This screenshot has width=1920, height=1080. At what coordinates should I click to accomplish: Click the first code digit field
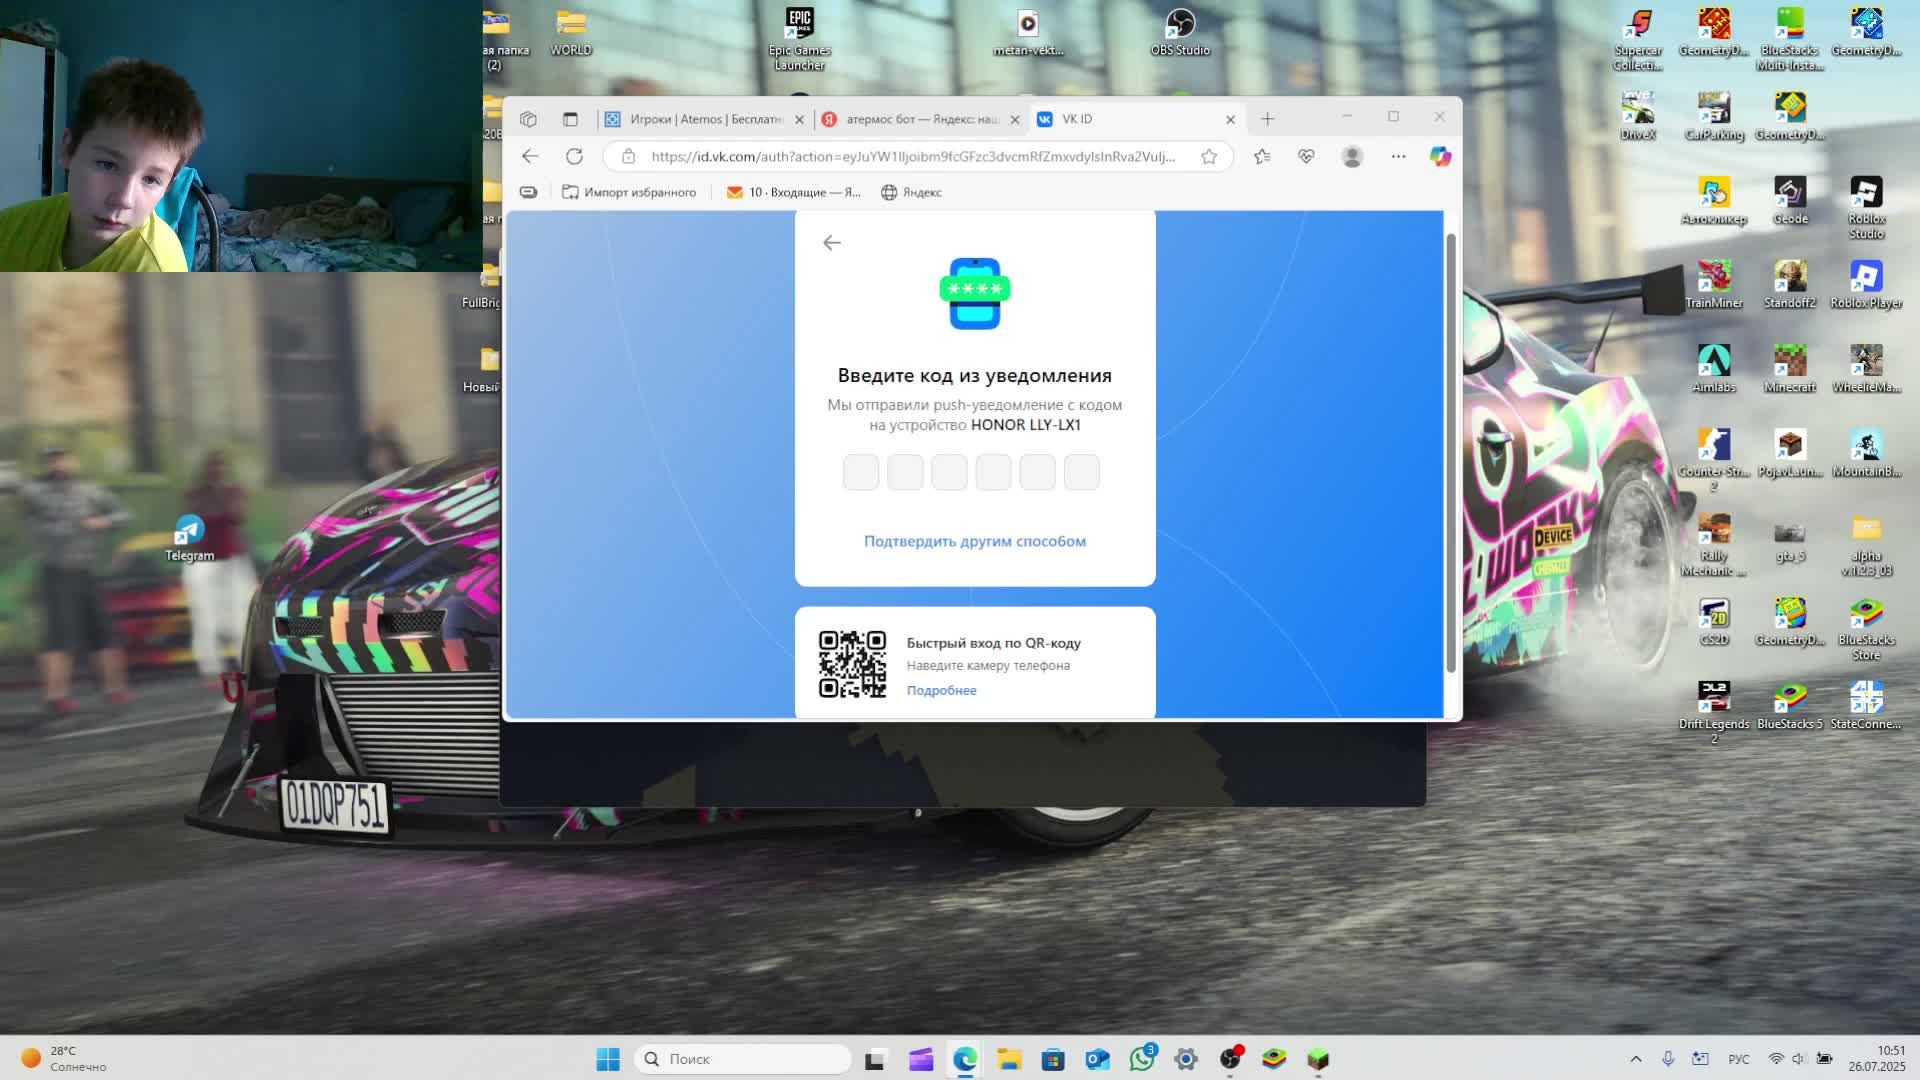(861, 472)
